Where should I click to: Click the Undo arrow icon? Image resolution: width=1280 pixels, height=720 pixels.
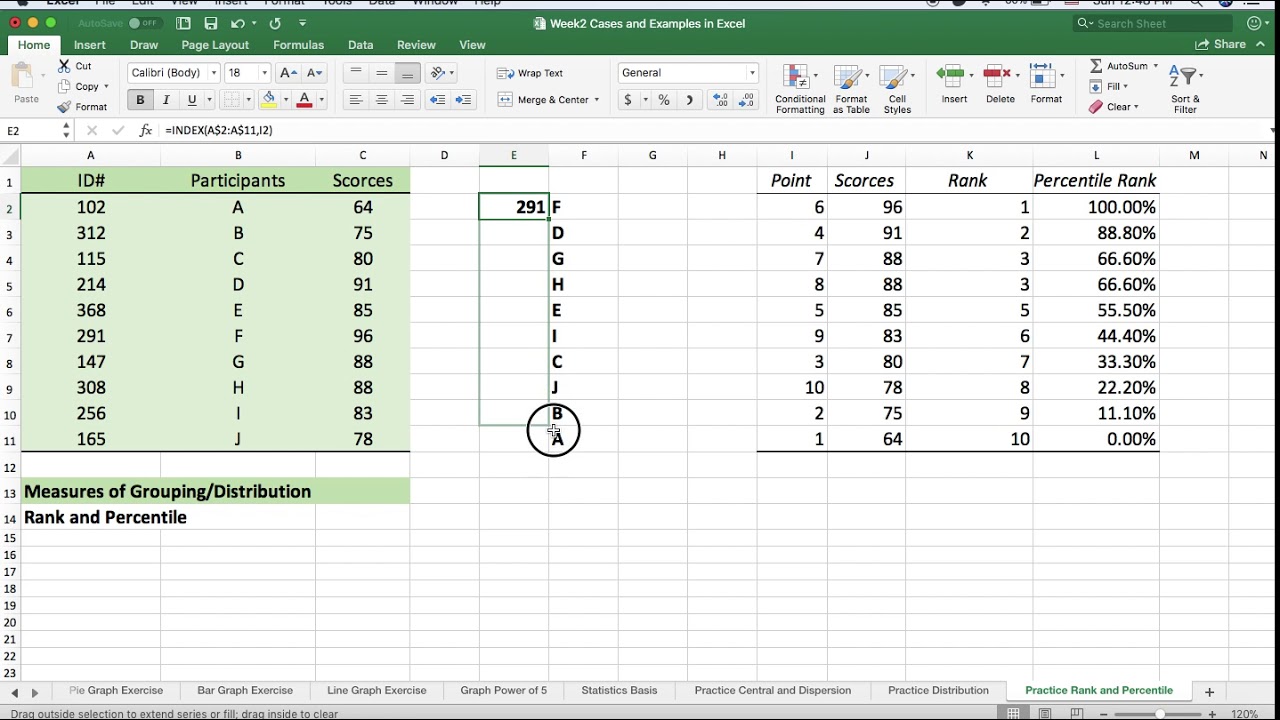237,23
